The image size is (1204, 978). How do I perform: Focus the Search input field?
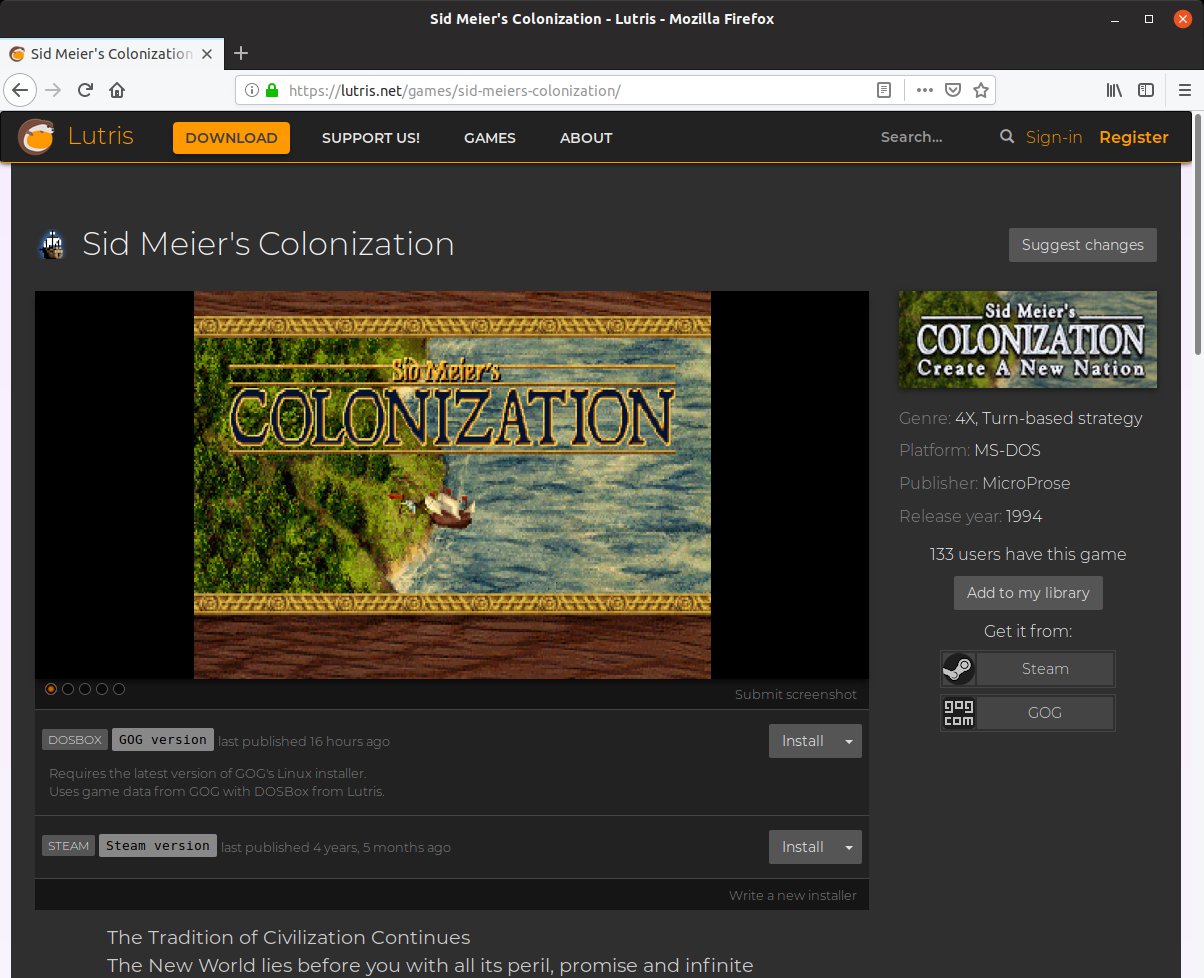[934, 137]
